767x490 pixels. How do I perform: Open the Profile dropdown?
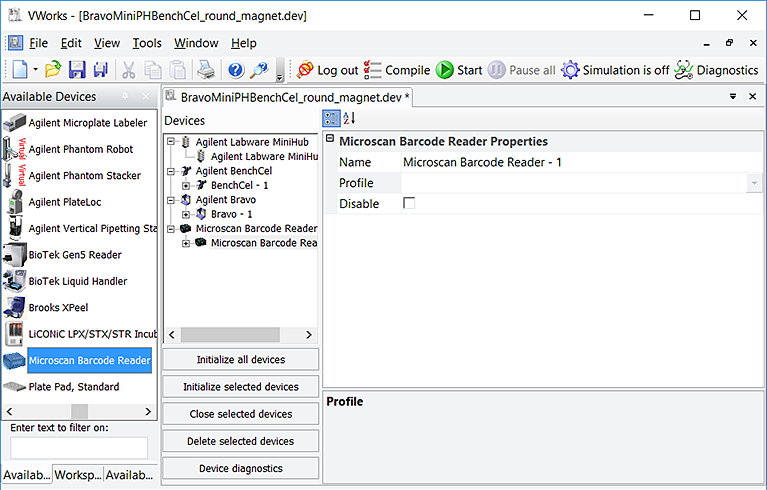coord(752,183)
